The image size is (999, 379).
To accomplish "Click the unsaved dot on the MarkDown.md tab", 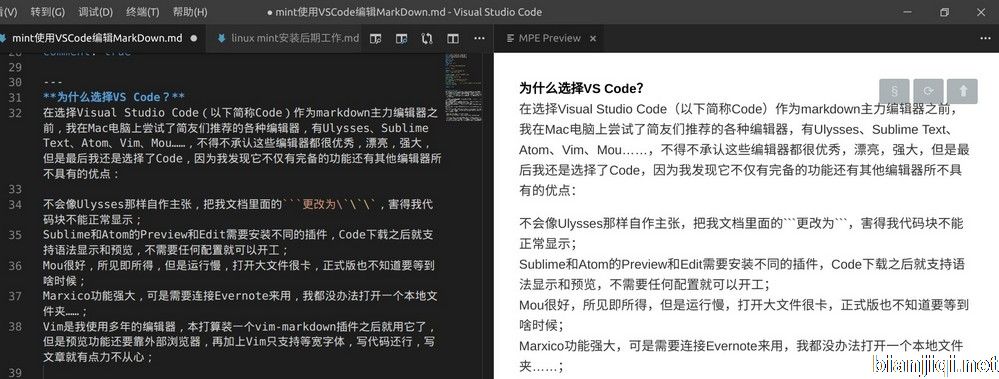I will 194,38.
